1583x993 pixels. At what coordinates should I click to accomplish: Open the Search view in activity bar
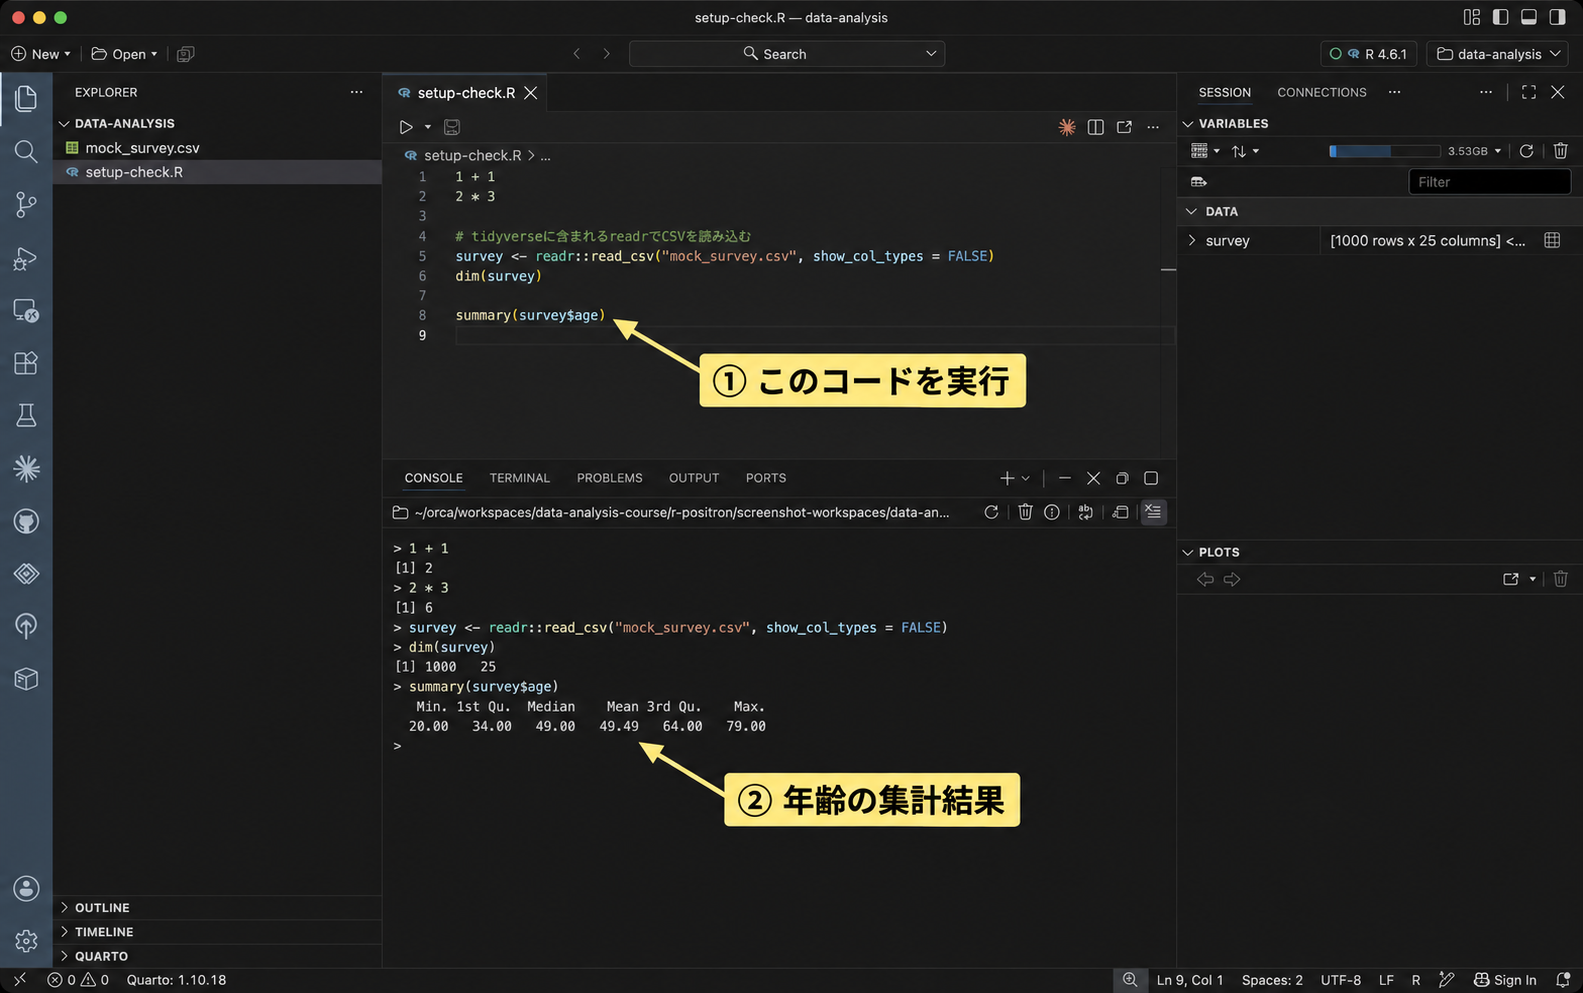pos(26,151)
